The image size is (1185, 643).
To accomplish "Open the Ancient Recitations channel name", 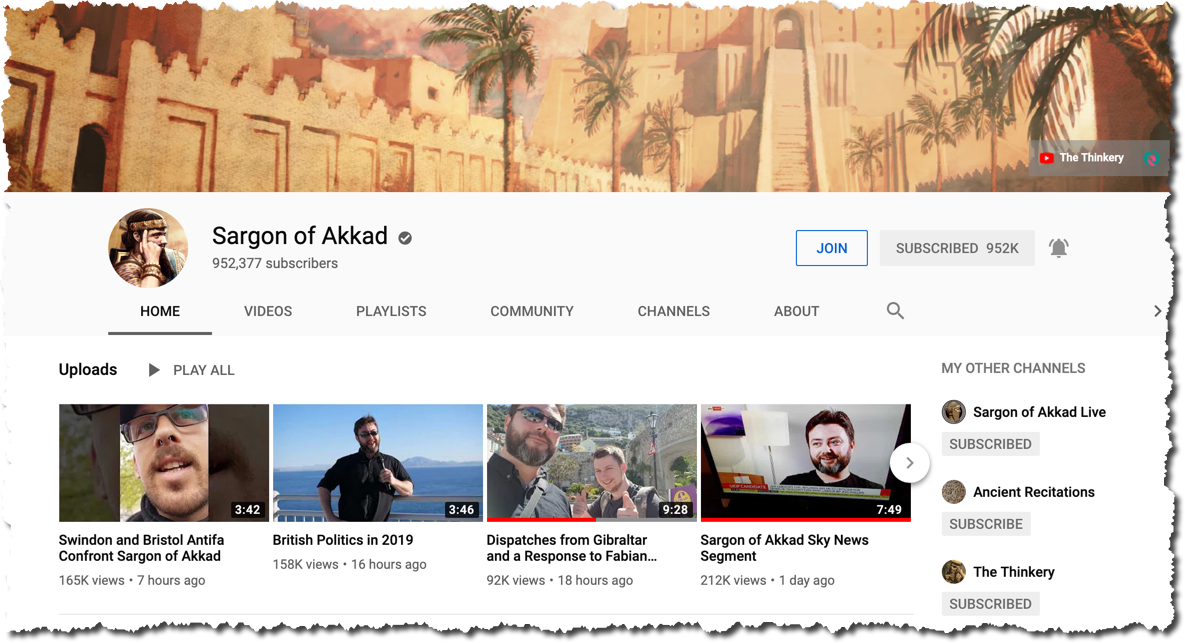I will pos(1034,492).
